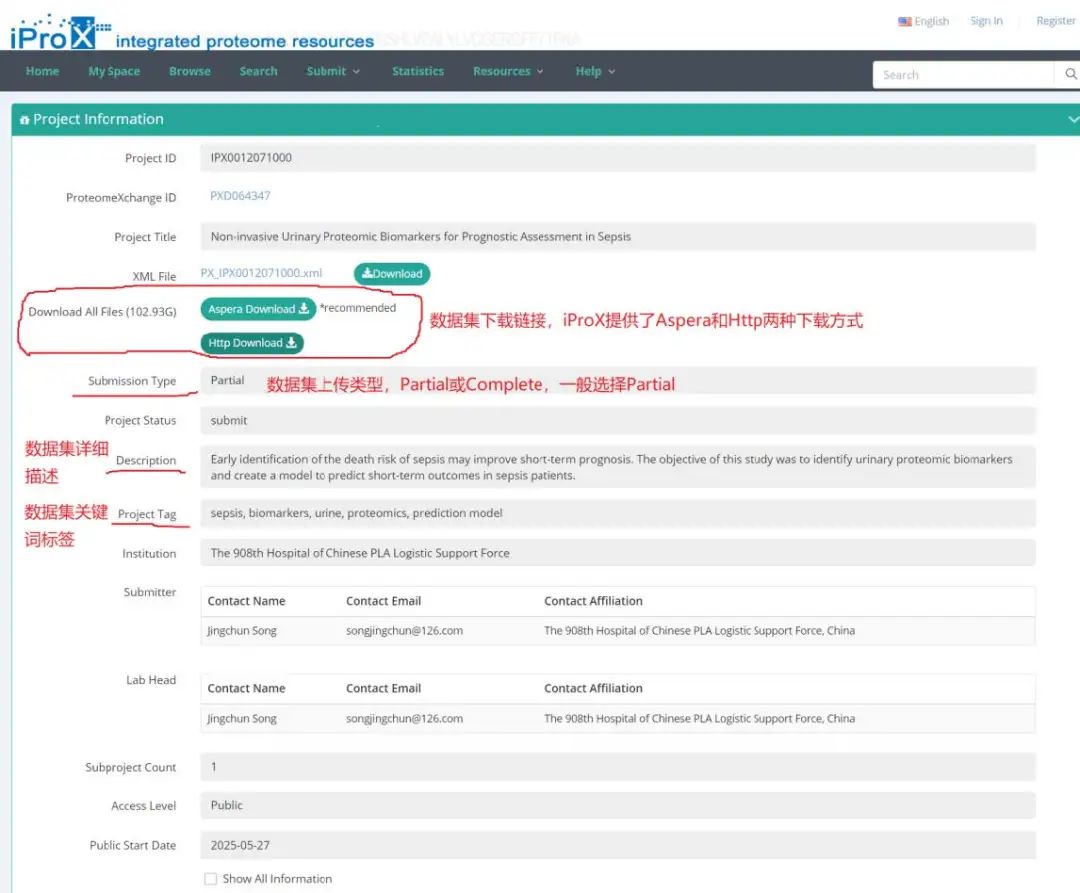Collapse the Project Information panel chevron
The height and width of the screenshot is (893, 1080).
pos(1073,119)
